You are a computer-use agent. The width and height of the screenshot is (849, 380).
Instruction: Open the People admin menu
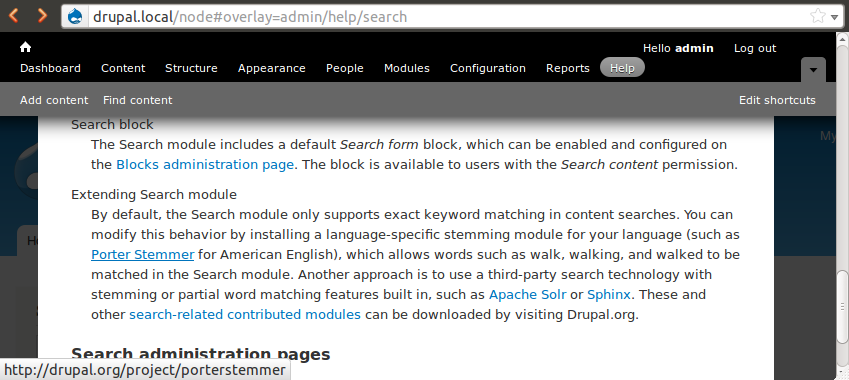tap(344, 68)
